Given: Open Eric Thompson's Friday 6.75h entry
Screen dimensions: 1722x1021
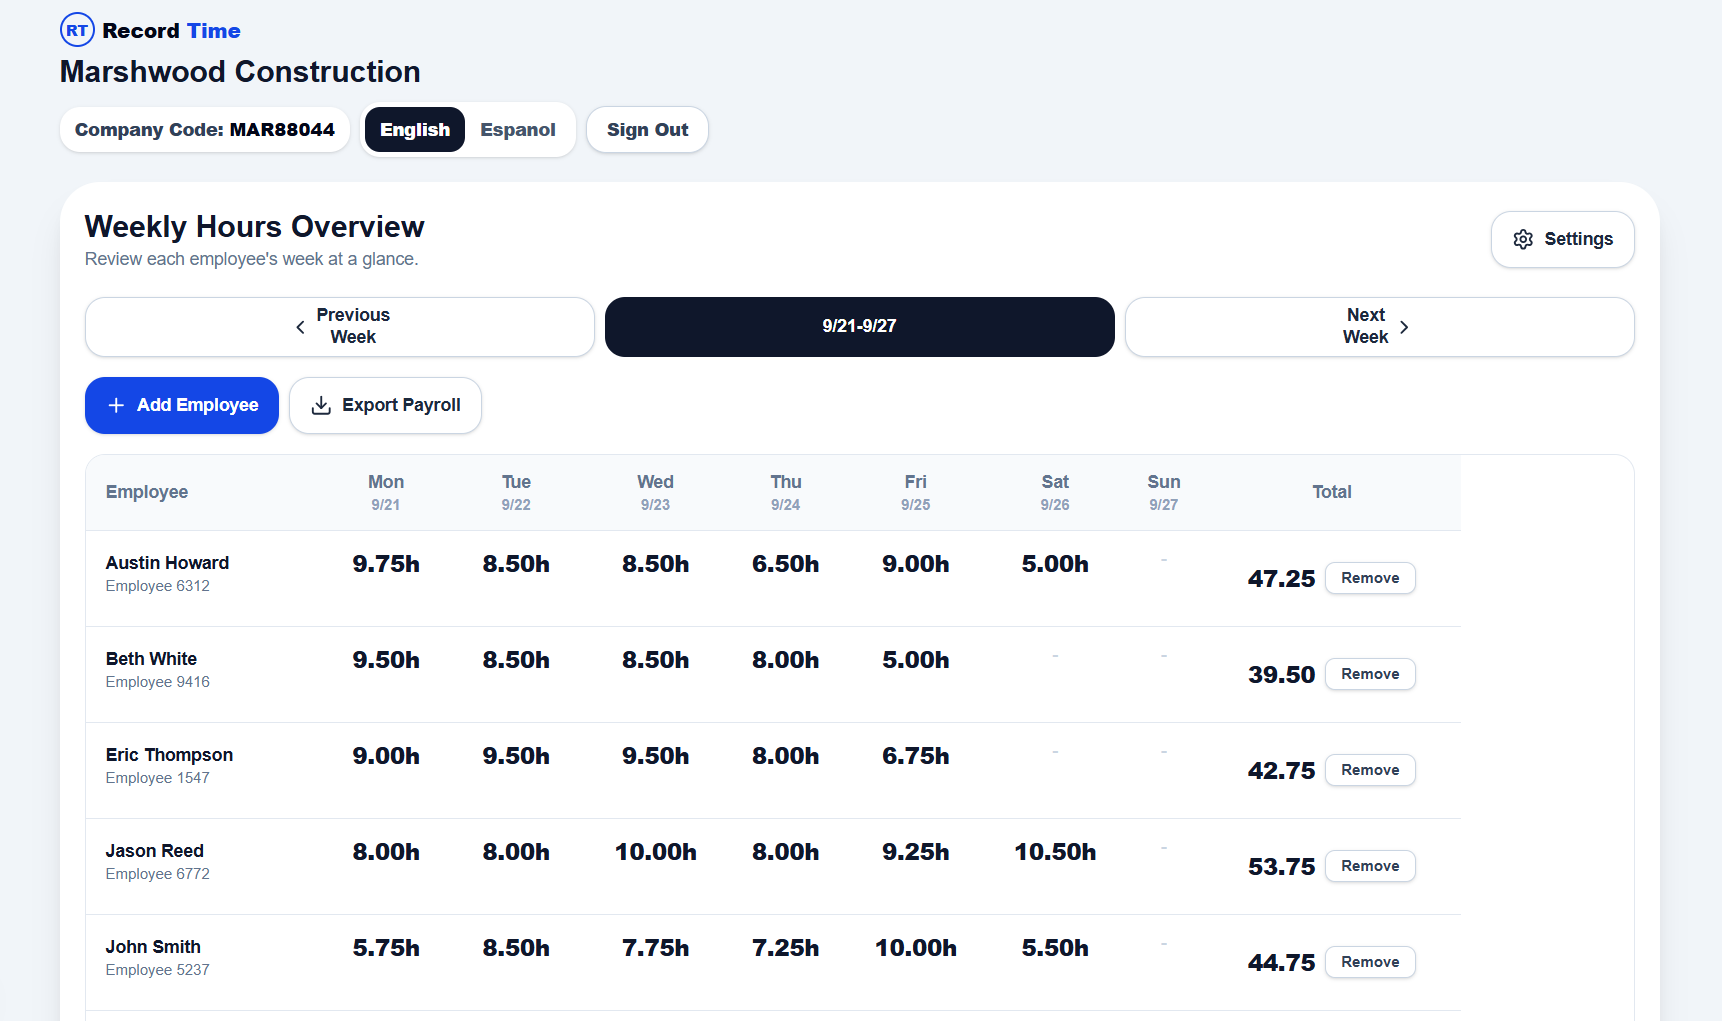Looking at the screenshot, I should coord(916,756).
